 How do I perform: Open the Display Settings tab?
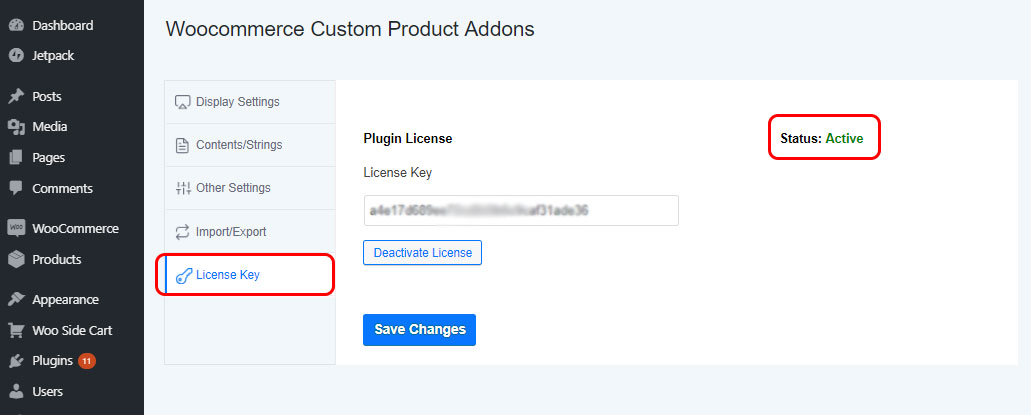(x=250, y=102)
